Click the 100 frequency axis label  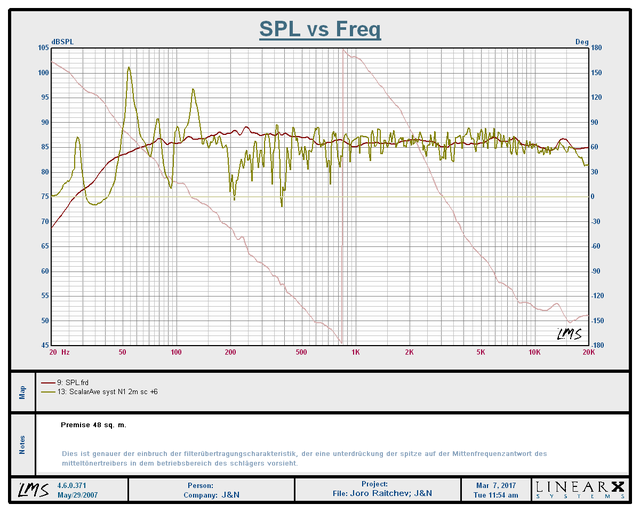pyautogui.click(x=176, y=352)
